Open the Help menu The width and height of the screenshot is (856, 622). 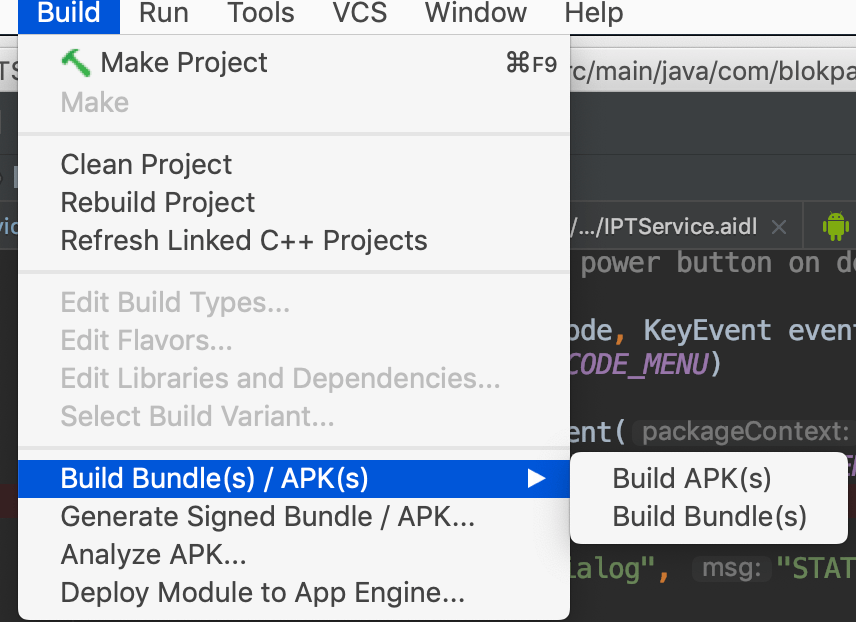point(593,13)
